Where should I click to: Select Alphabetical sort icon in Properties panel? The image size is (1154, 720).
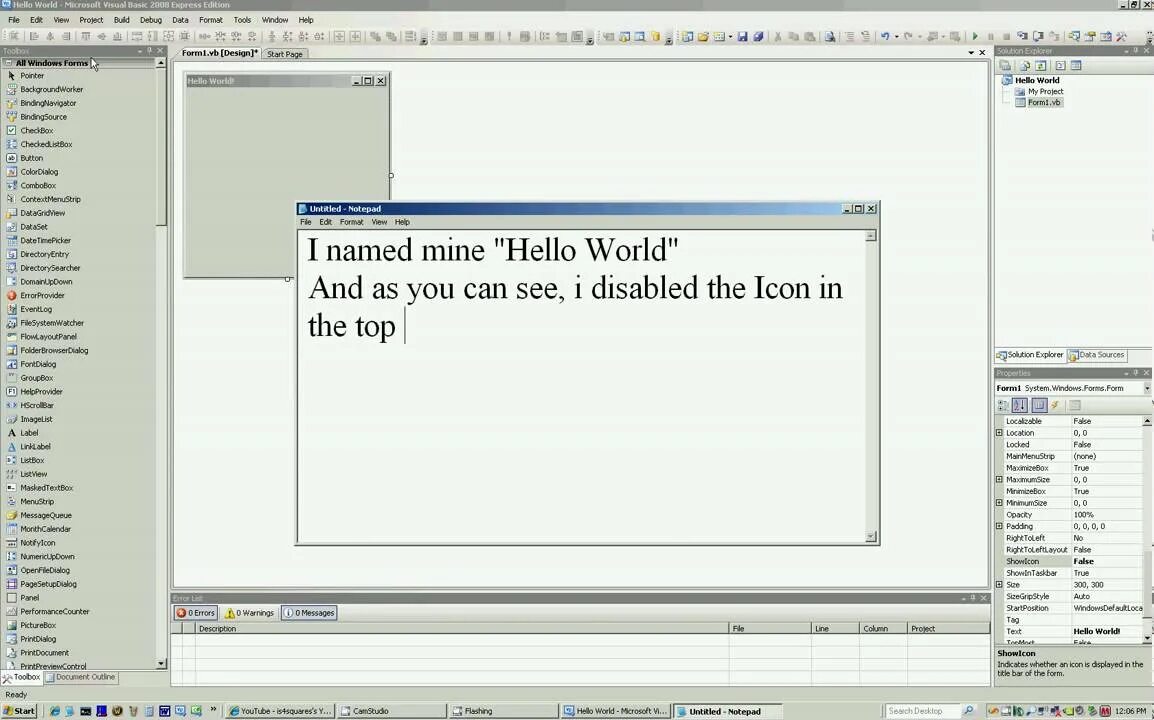pyautogui.click(x=1019, y=405)
